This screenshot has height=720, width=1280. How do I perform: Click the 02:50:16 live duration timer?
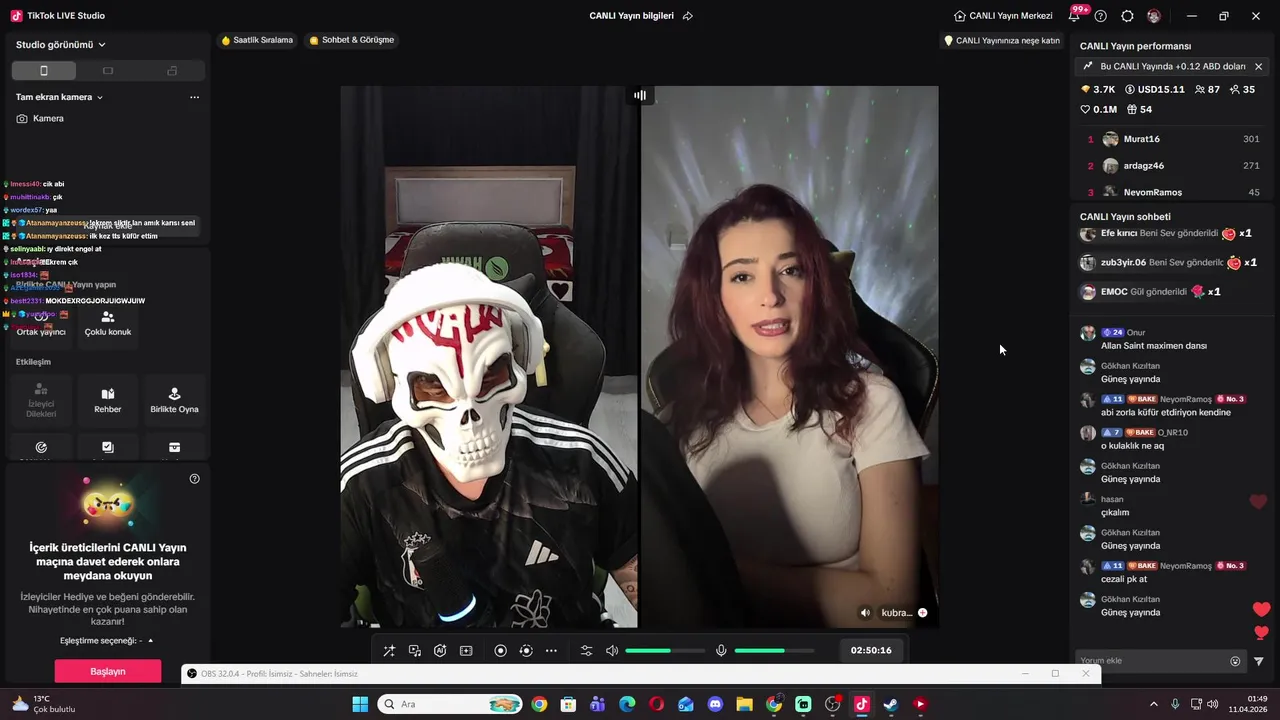coord(871,650)
